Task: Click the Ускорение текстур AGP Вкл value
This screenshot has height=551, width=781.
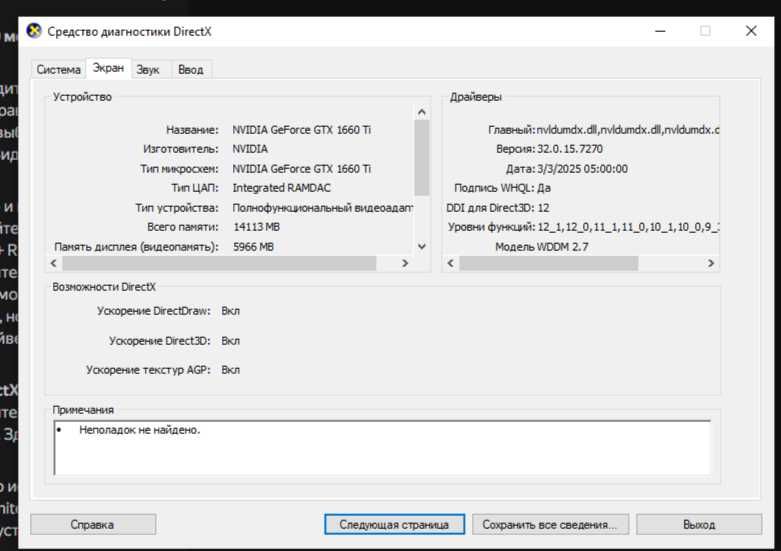Action: click(x=231, y=370)
